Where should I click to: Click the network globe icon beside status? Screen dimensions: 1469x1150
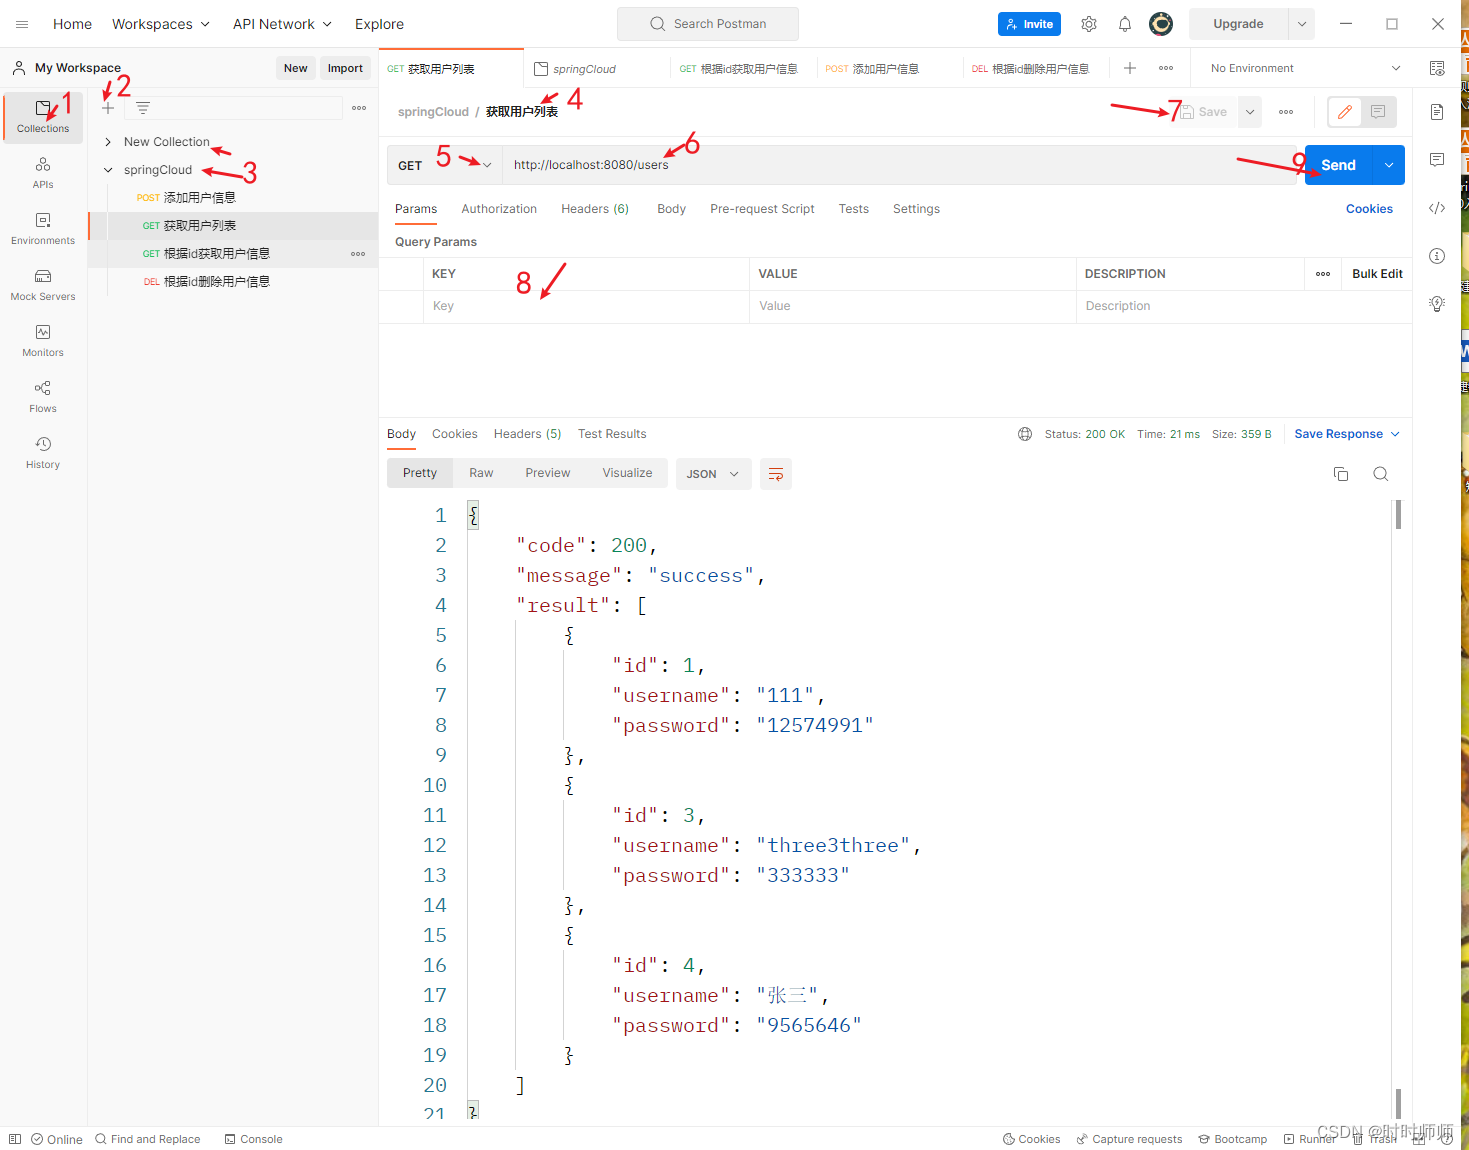pyautogui.click(x=1025, y=434)
